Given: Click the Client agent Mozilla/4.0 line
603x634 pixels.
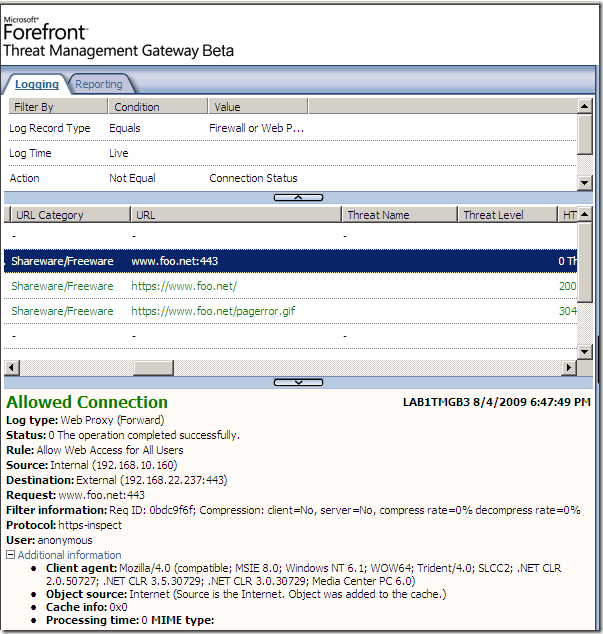Looking at the screenshot, I should coord(303,575).
